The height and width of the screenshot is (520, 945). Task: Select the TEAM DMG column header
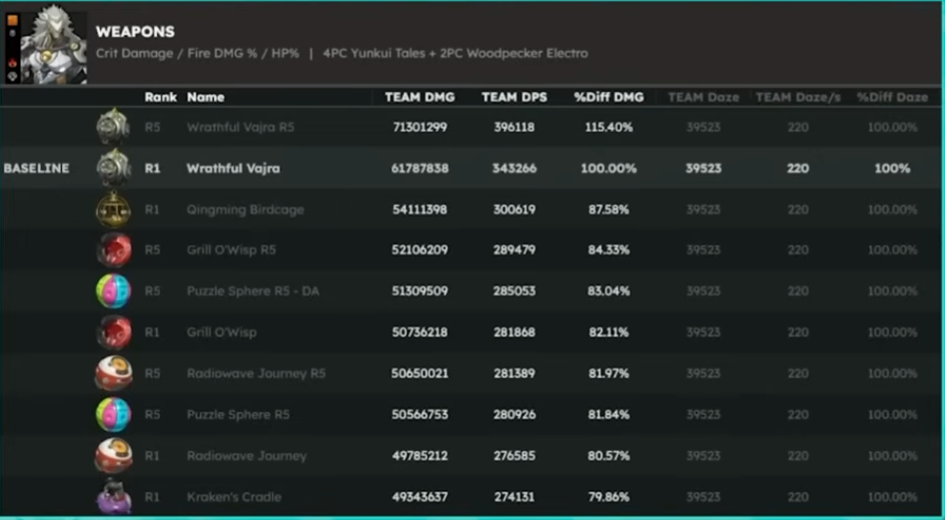(420, 97)
